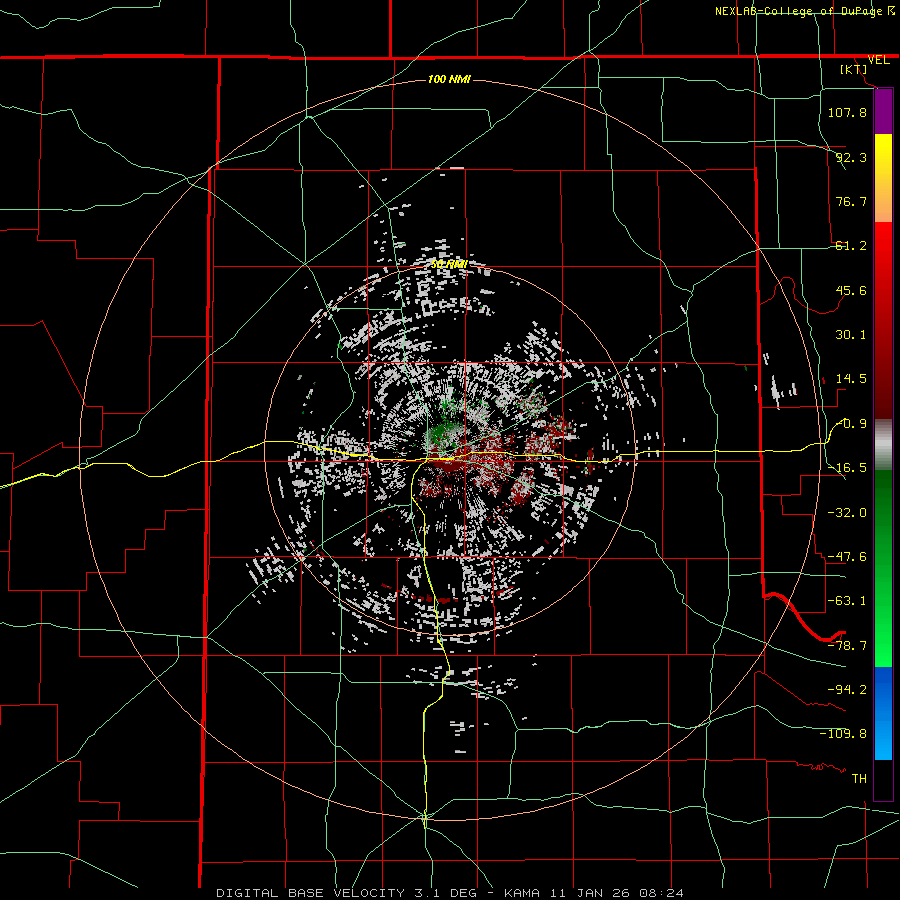Click the 45.6 legend value
Image resolution: width=900 pixels, height=900 pixels.
click(x=851, y=290)
